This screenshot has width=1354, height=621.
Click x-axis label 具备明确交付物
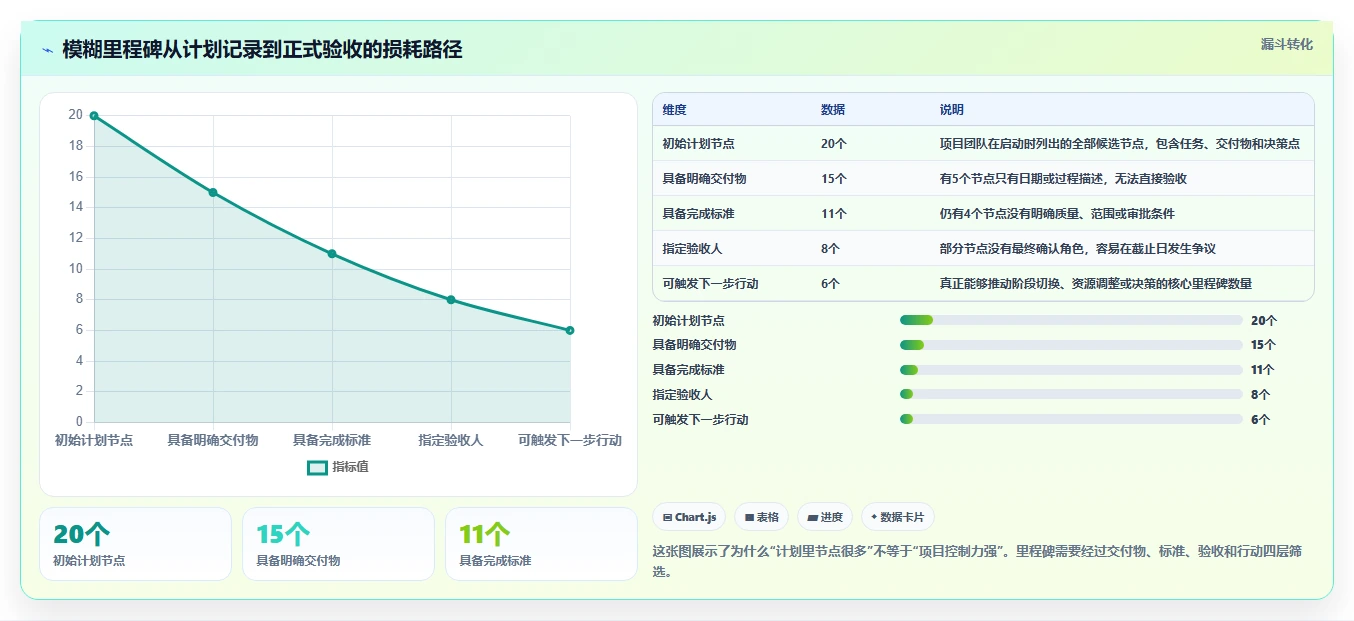click(x=213, y=440)
